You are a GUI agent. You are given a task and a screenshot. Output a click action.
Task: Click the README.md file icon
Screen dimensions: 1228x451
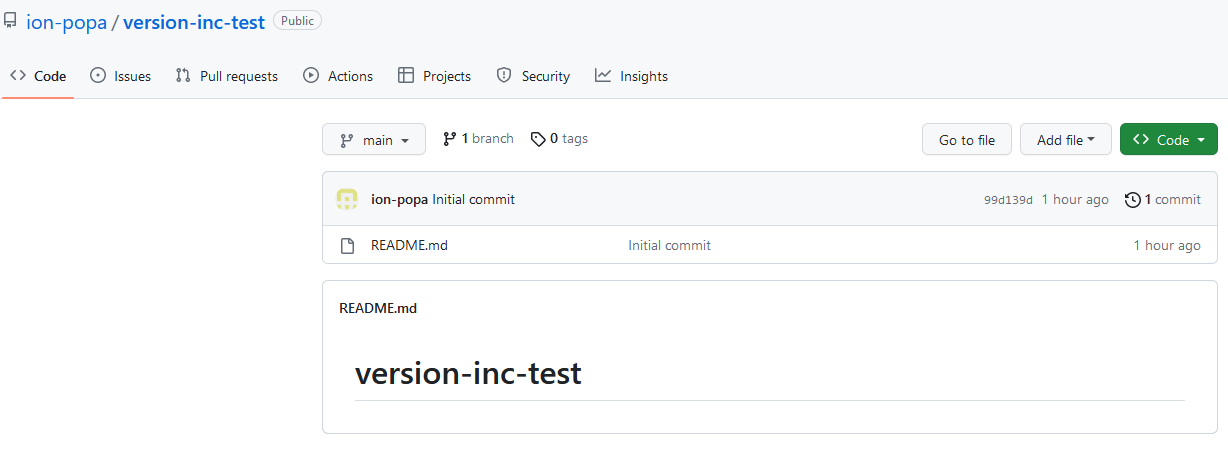[347, 245]
